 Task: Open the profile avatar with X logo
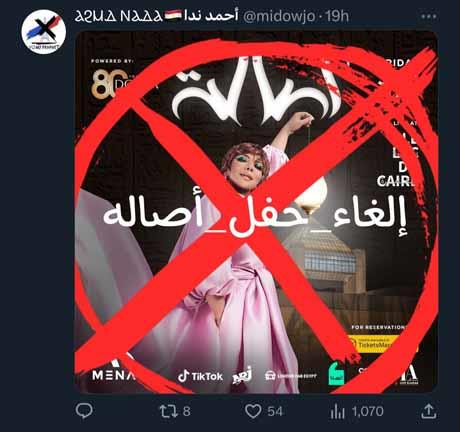[43, 32]
